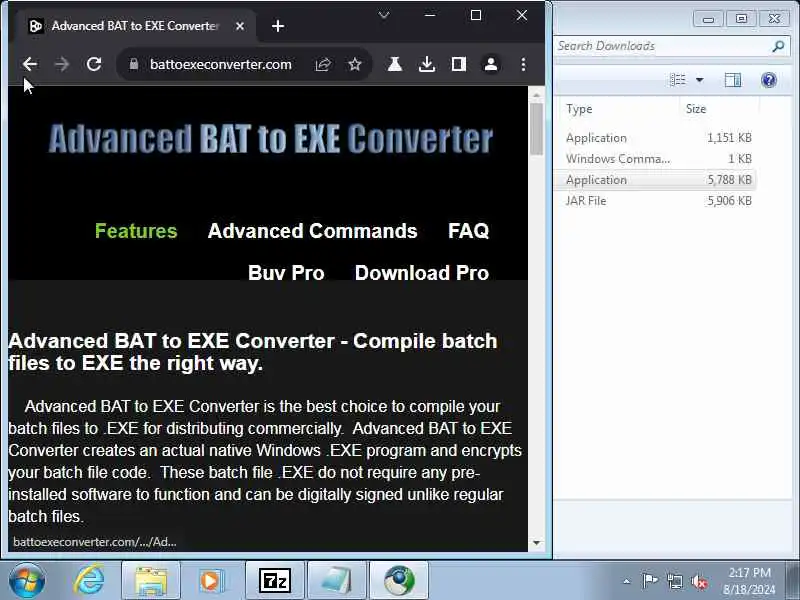Open the Windows Start menu orb
The width and height of the screenshot is (800, 600).
pyautogui.click(x=27, y=581)
